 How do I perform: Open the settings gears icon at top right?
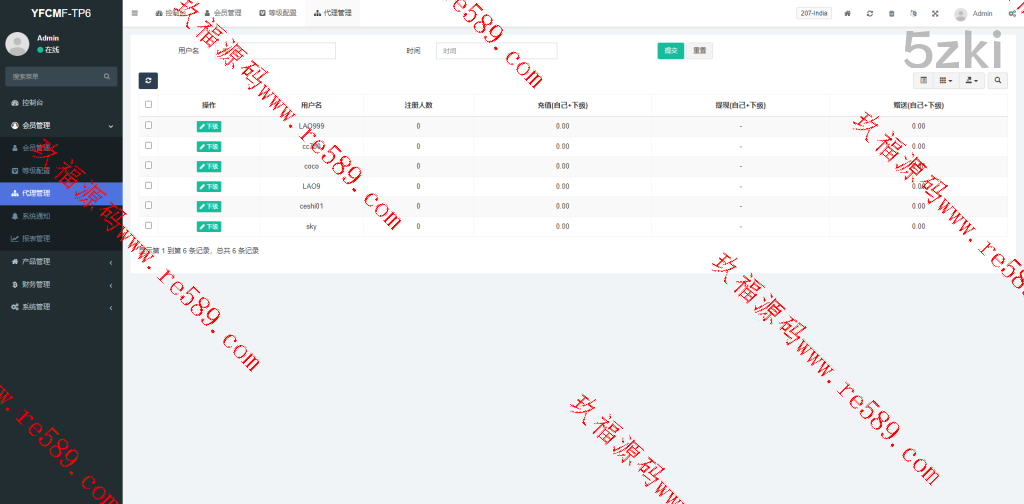[x=1011, y=14]
